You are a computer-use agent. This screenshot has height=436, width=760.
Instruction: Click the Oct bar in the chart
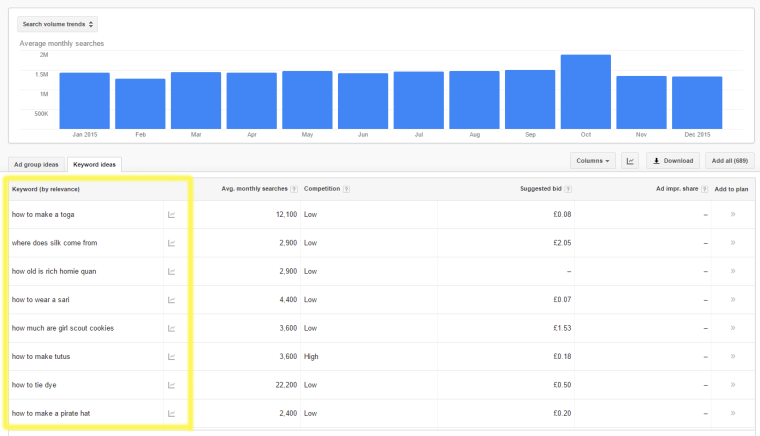pyautogui.click(x=586, y=92)
